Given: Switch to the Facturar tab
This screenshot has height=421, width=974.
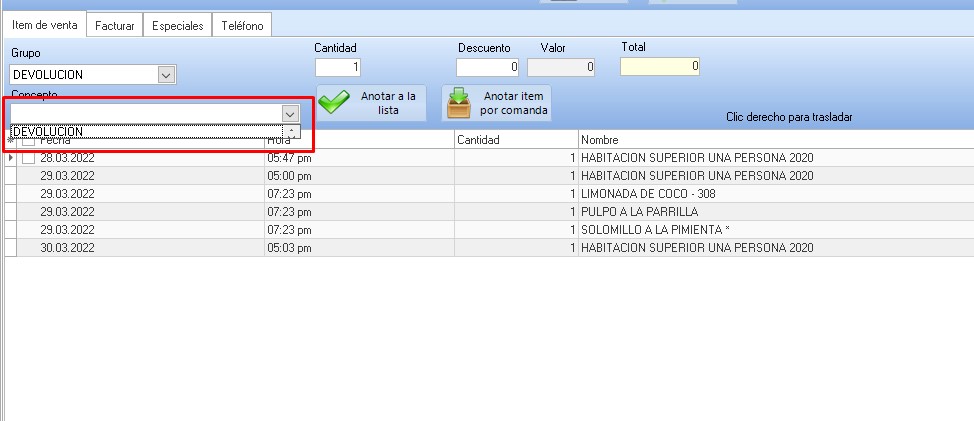Looking at the screenshot, I should (x=114, y=26).
